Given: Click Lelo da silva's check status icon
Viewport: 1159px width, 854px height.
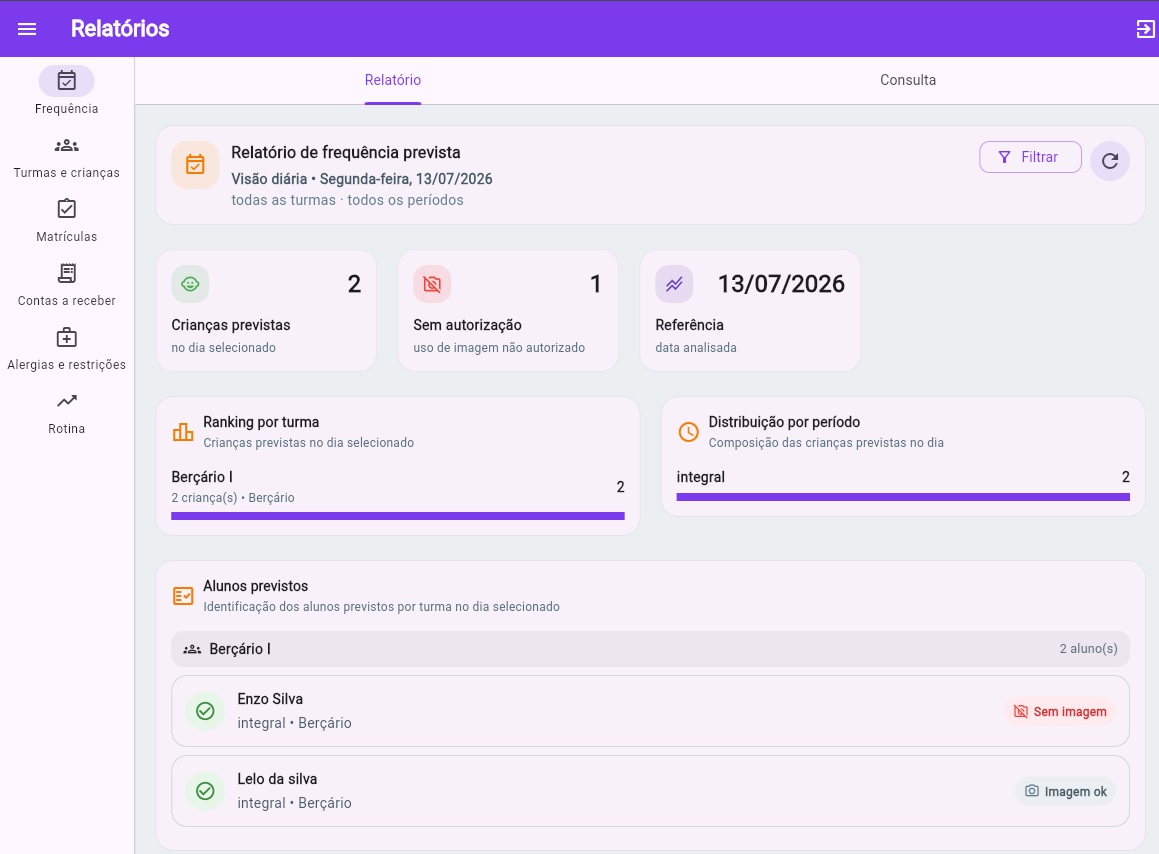Looking at the screenshot, I should [x=205, y=790].
